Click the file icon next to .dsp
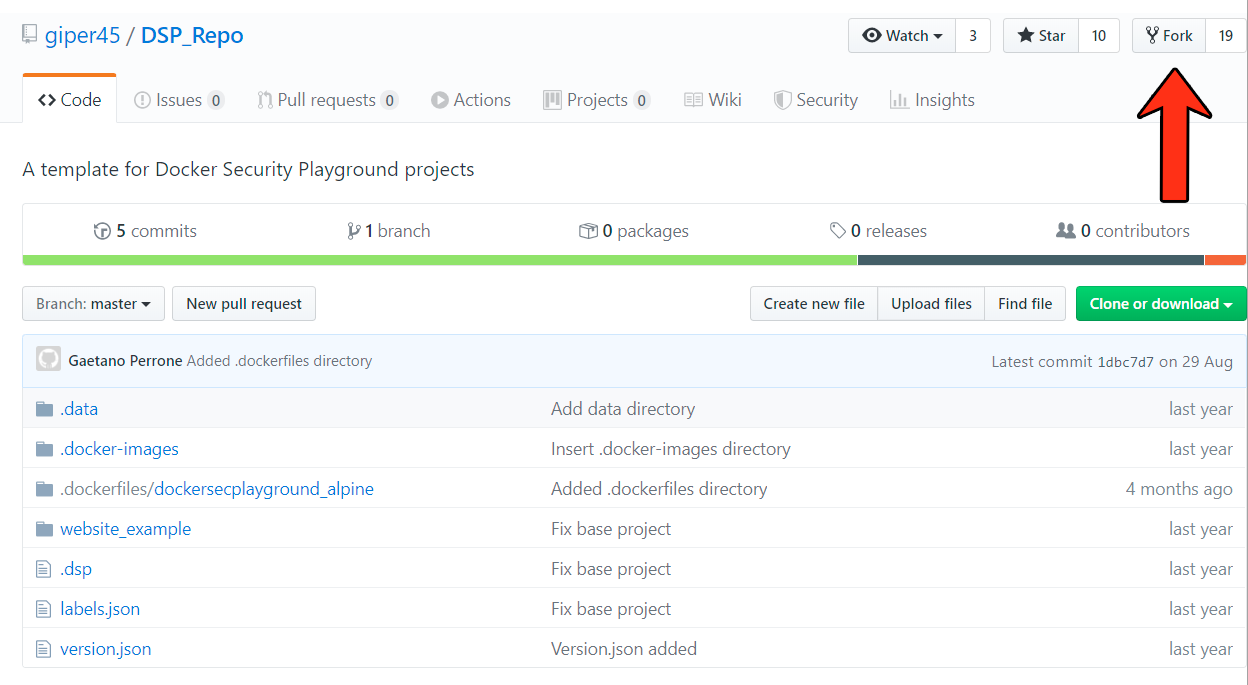The width and height of the screenshot is (1248, 685). click(x=43, y=569)
